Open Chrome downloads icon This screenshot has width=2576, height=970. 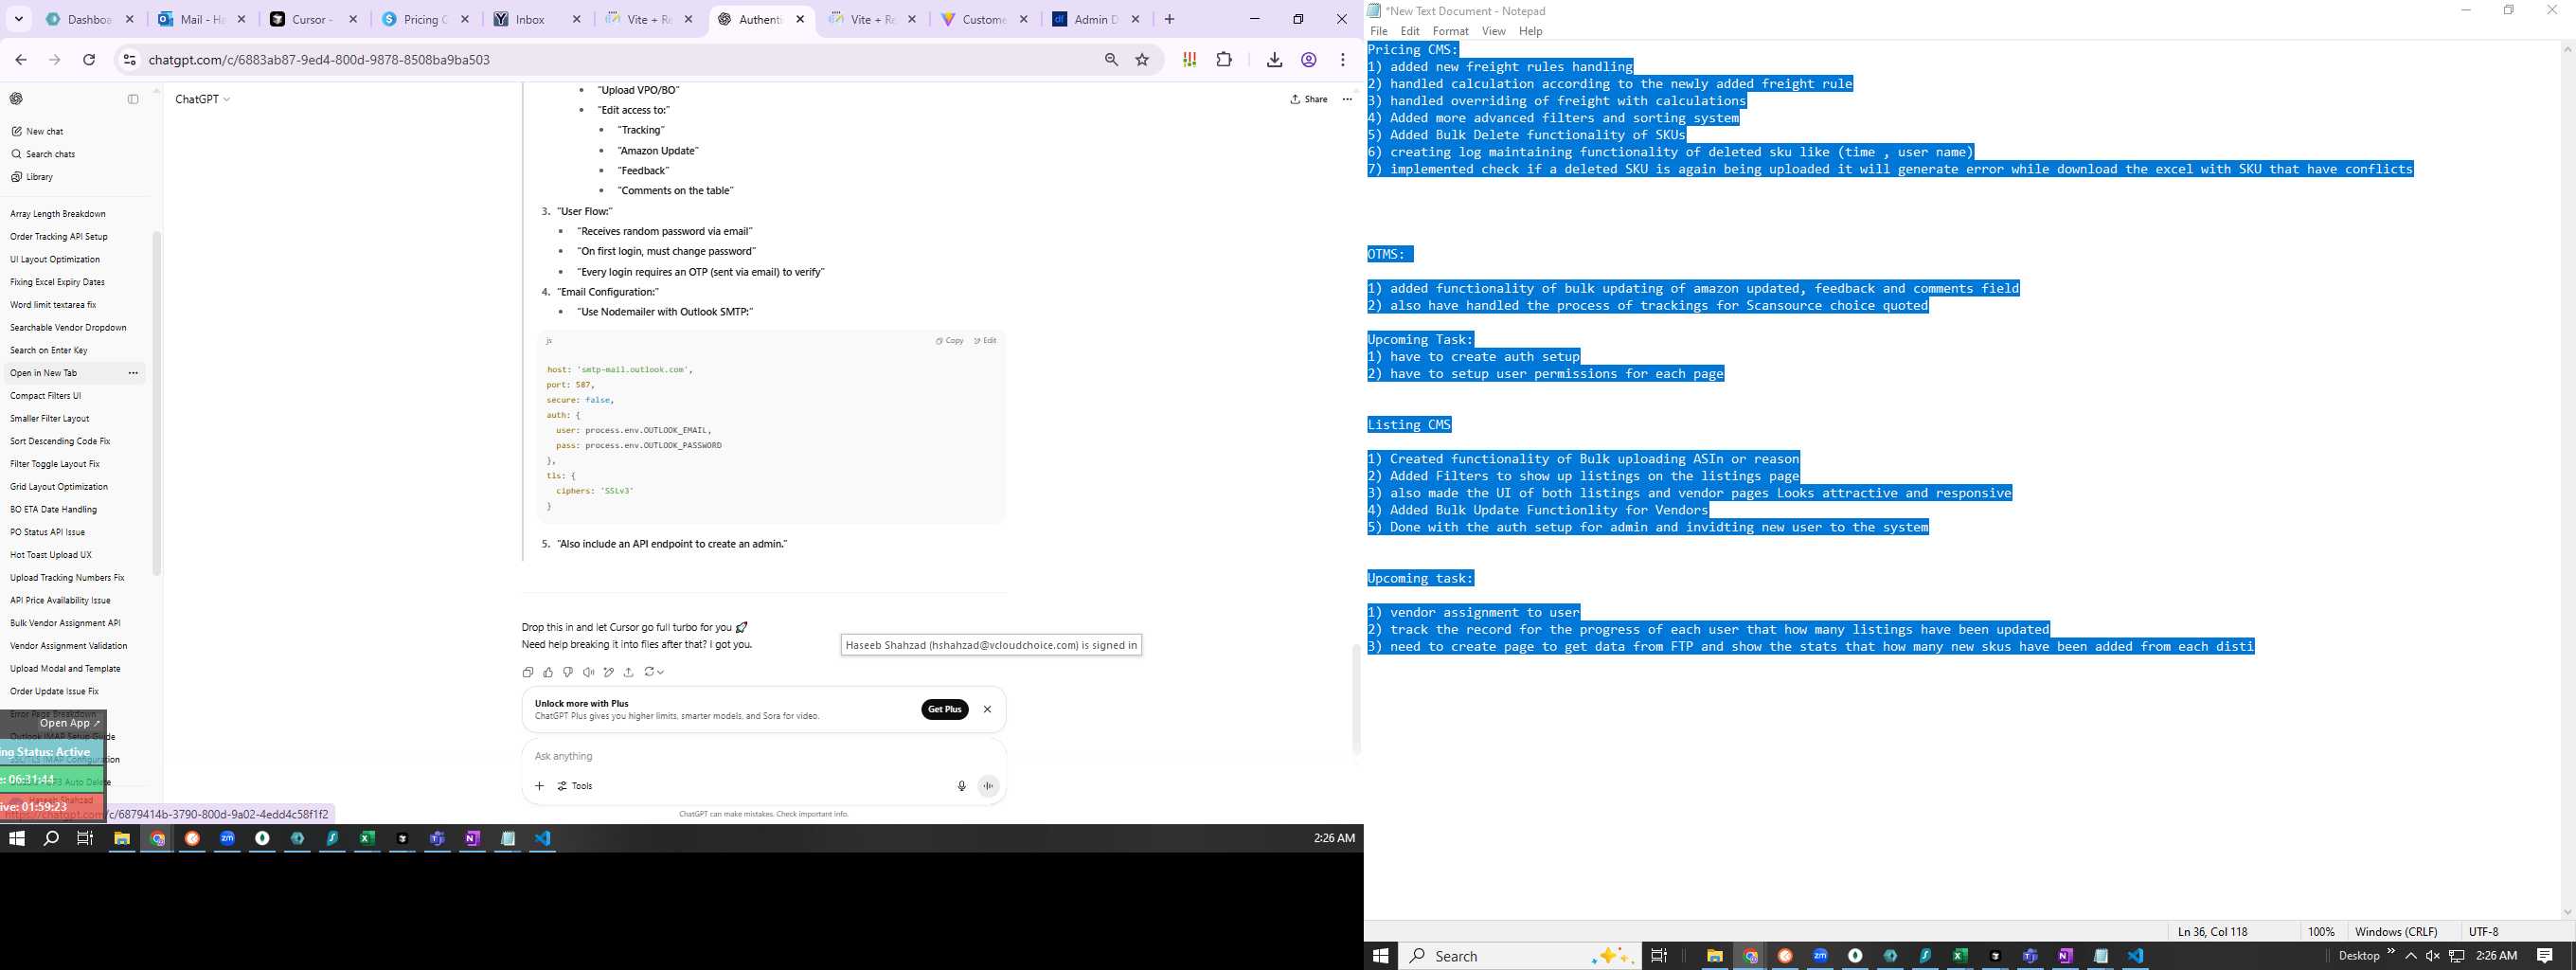pyautogui.click(x=1274, y=60)
